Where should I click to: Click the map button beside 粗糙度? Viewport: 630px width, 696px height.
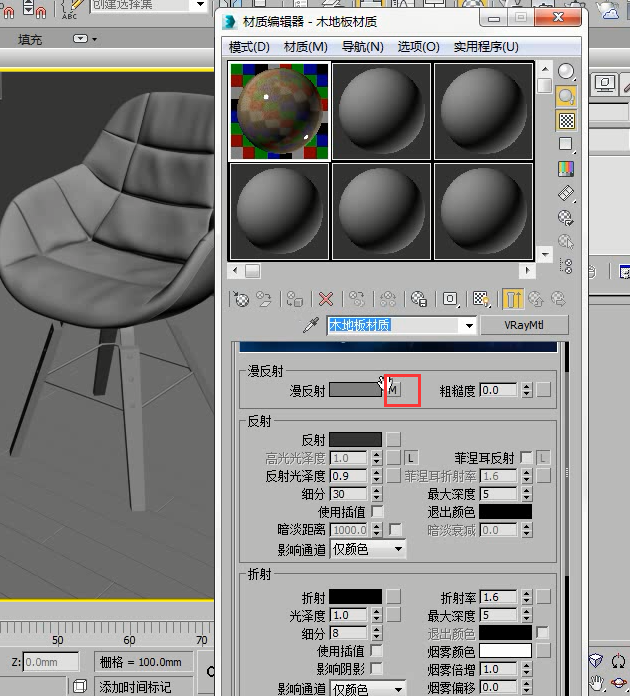click(x=543, y=390)
